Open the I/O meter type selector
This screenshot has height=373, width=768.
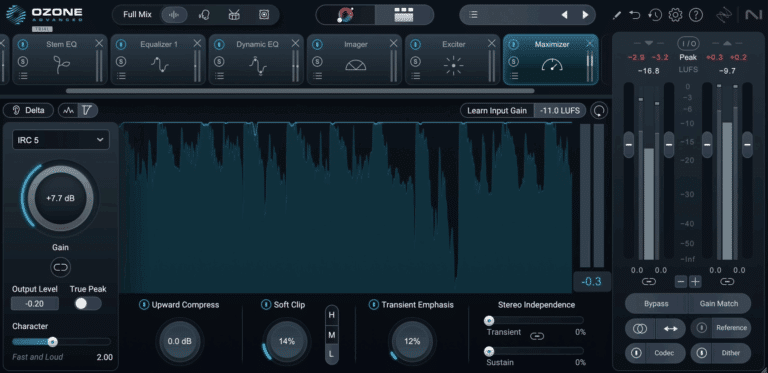tap(688, 44)
